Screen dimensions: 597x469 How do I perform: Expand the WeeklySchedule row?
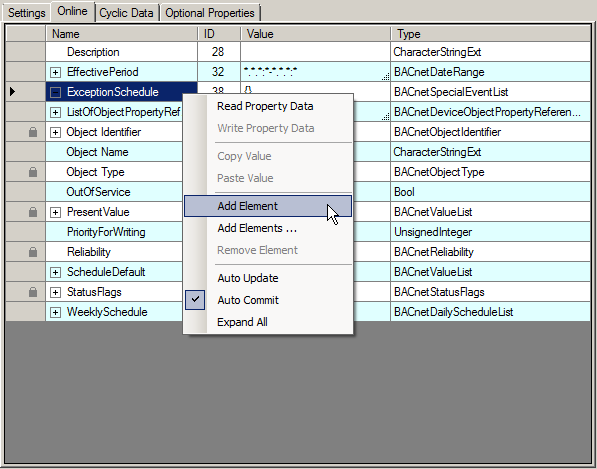56,312
